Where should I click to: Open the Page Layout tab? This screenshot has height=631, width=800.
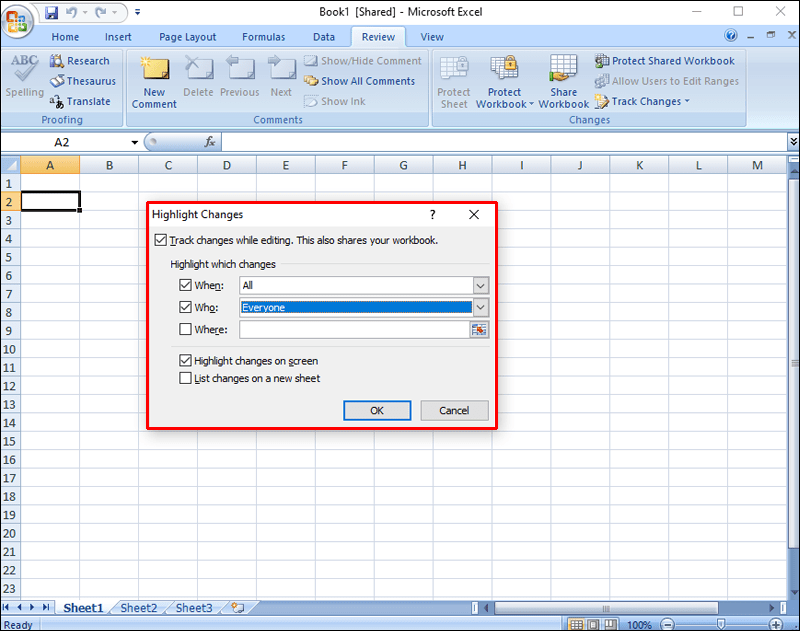click(187, 37)
